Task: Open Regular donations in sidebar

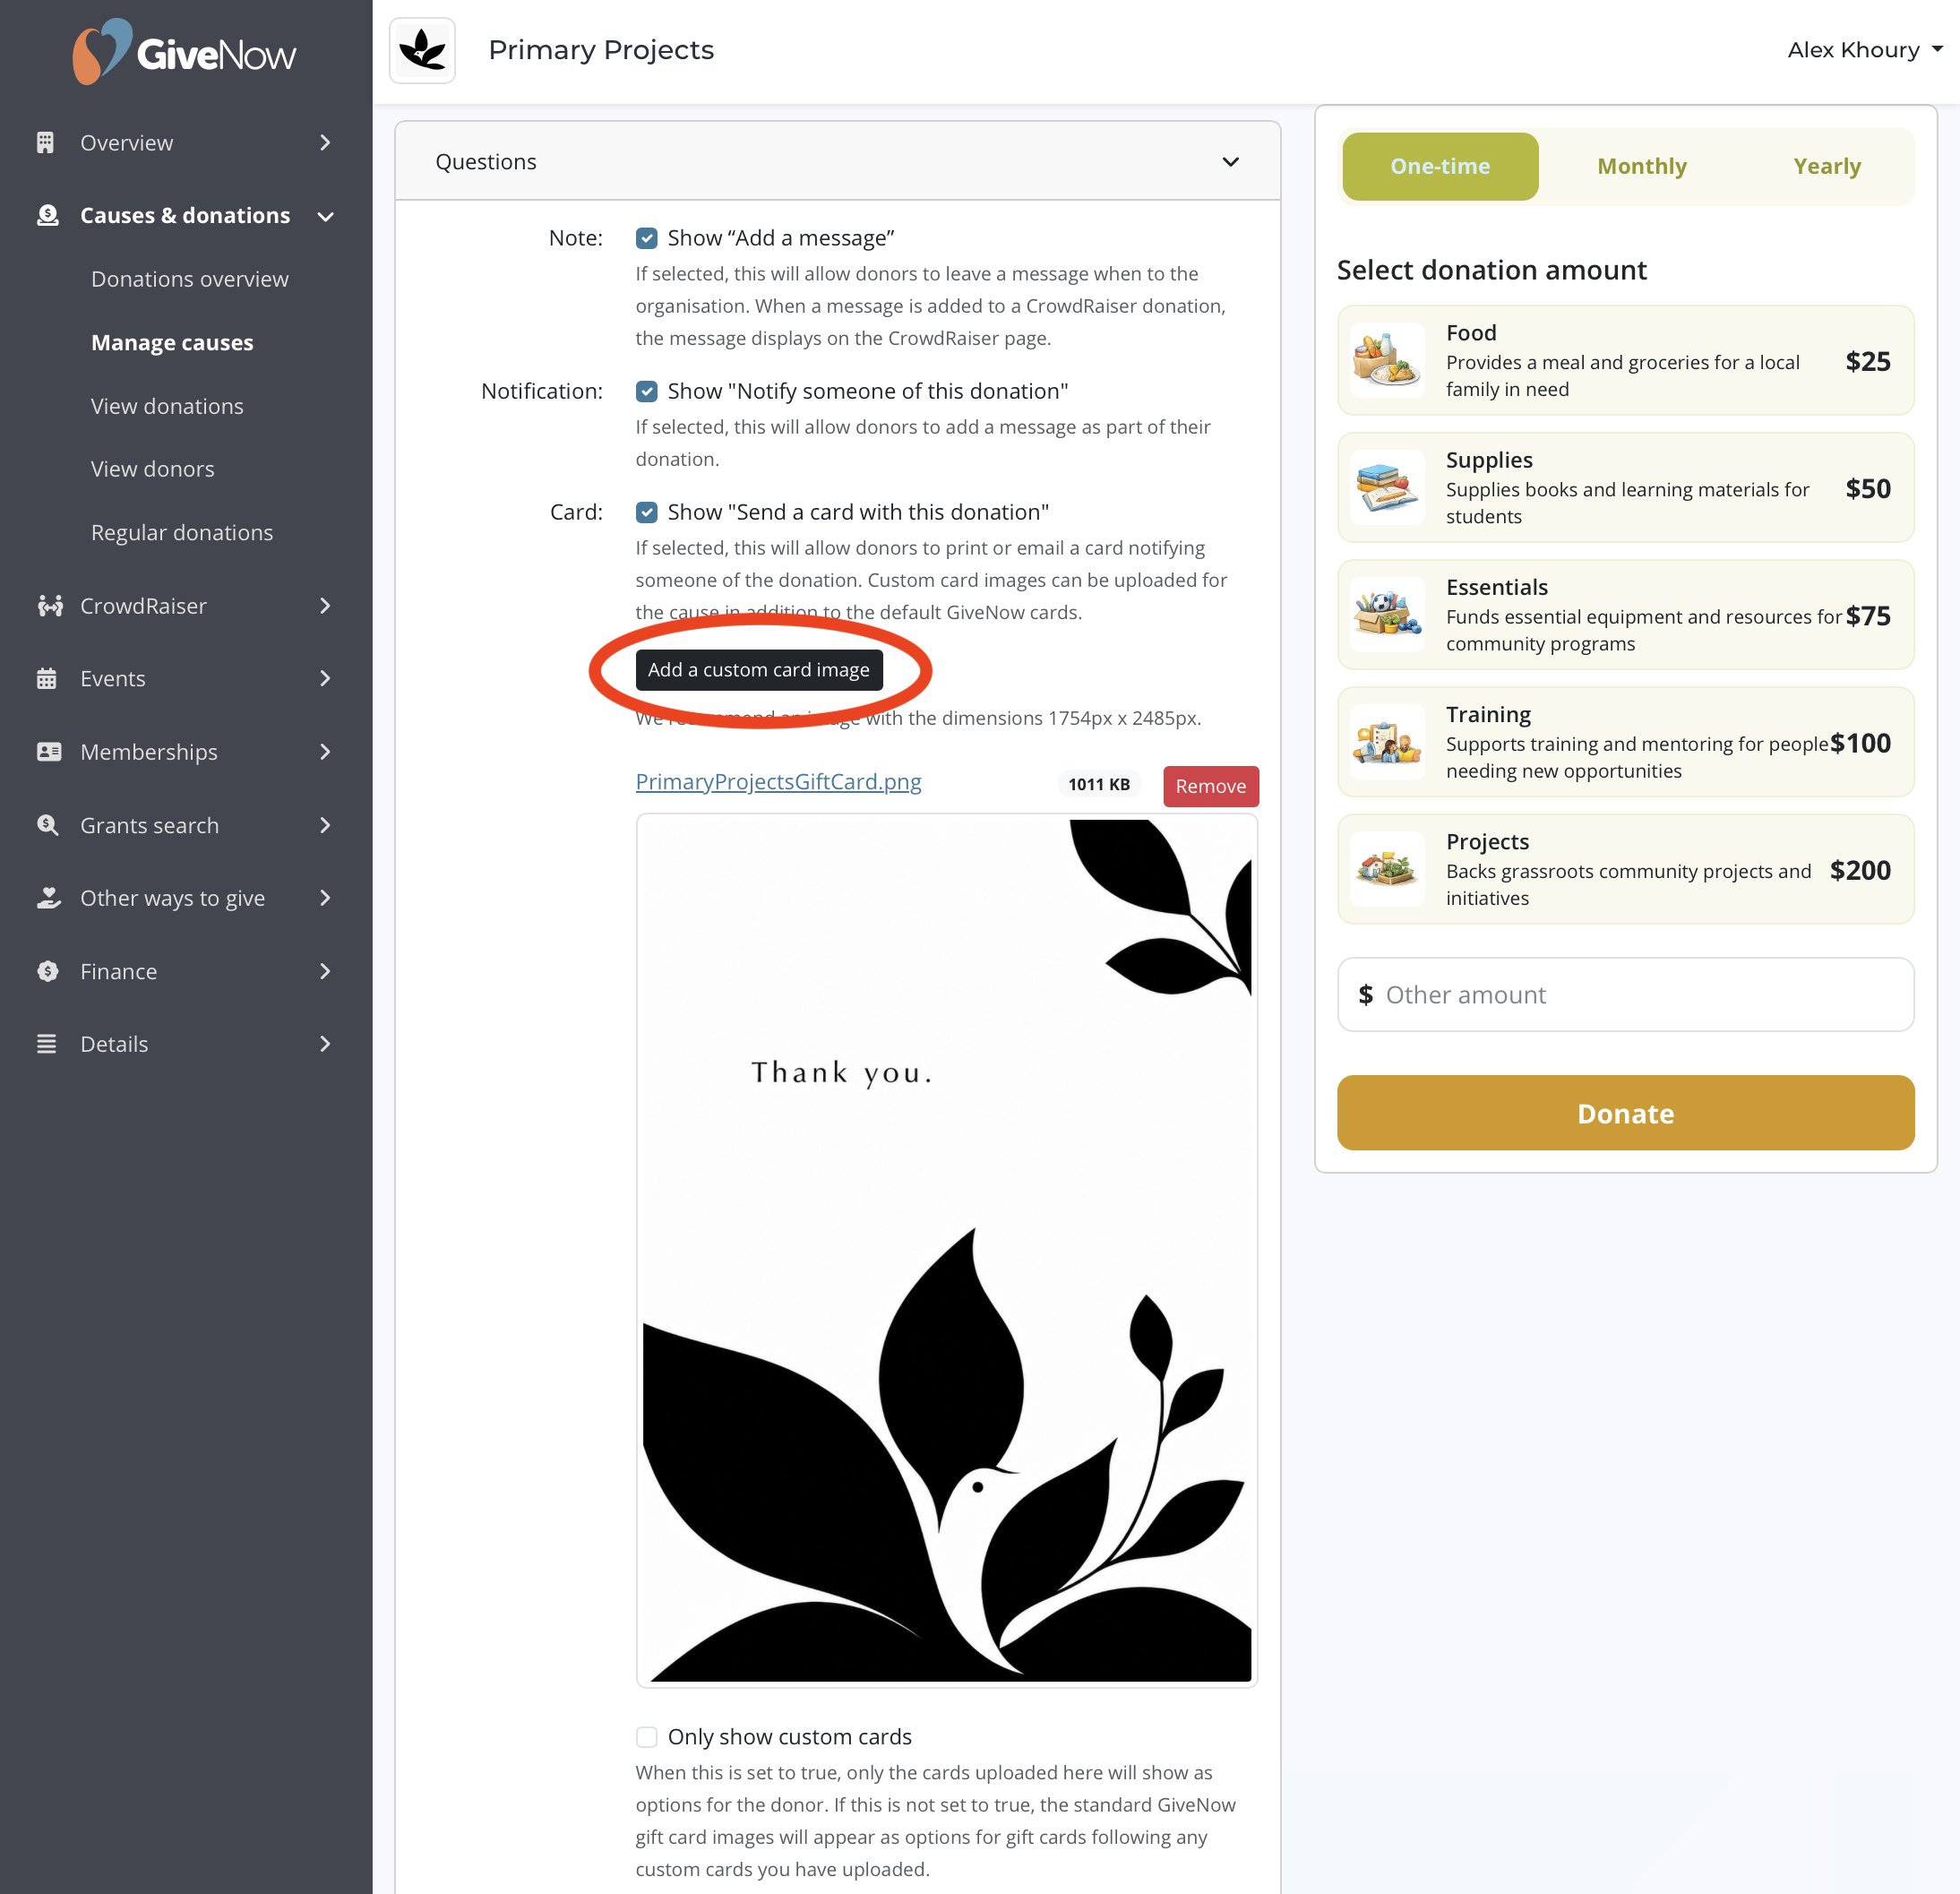Action: pos(182,533)
